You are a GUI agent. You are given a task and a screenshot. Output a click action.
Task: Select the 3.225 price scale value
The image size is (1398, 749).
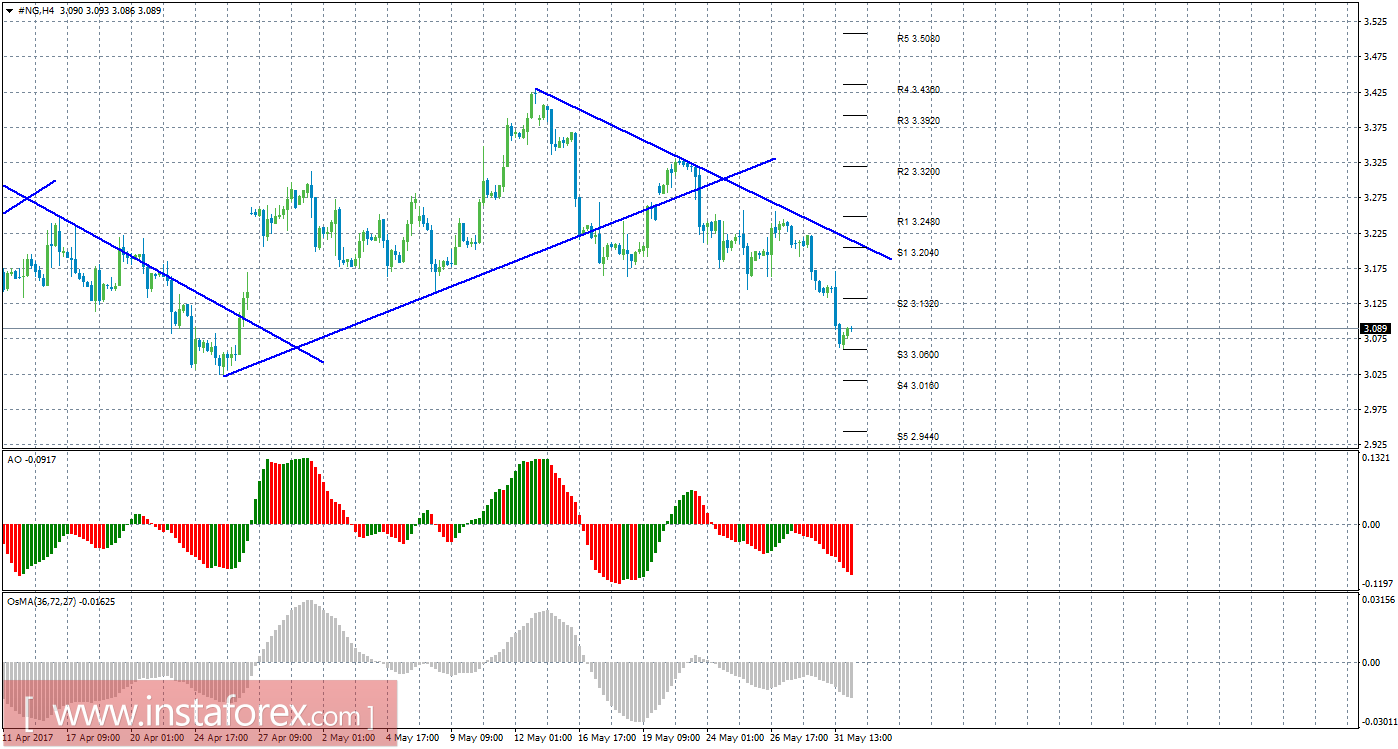(1374, 233)
